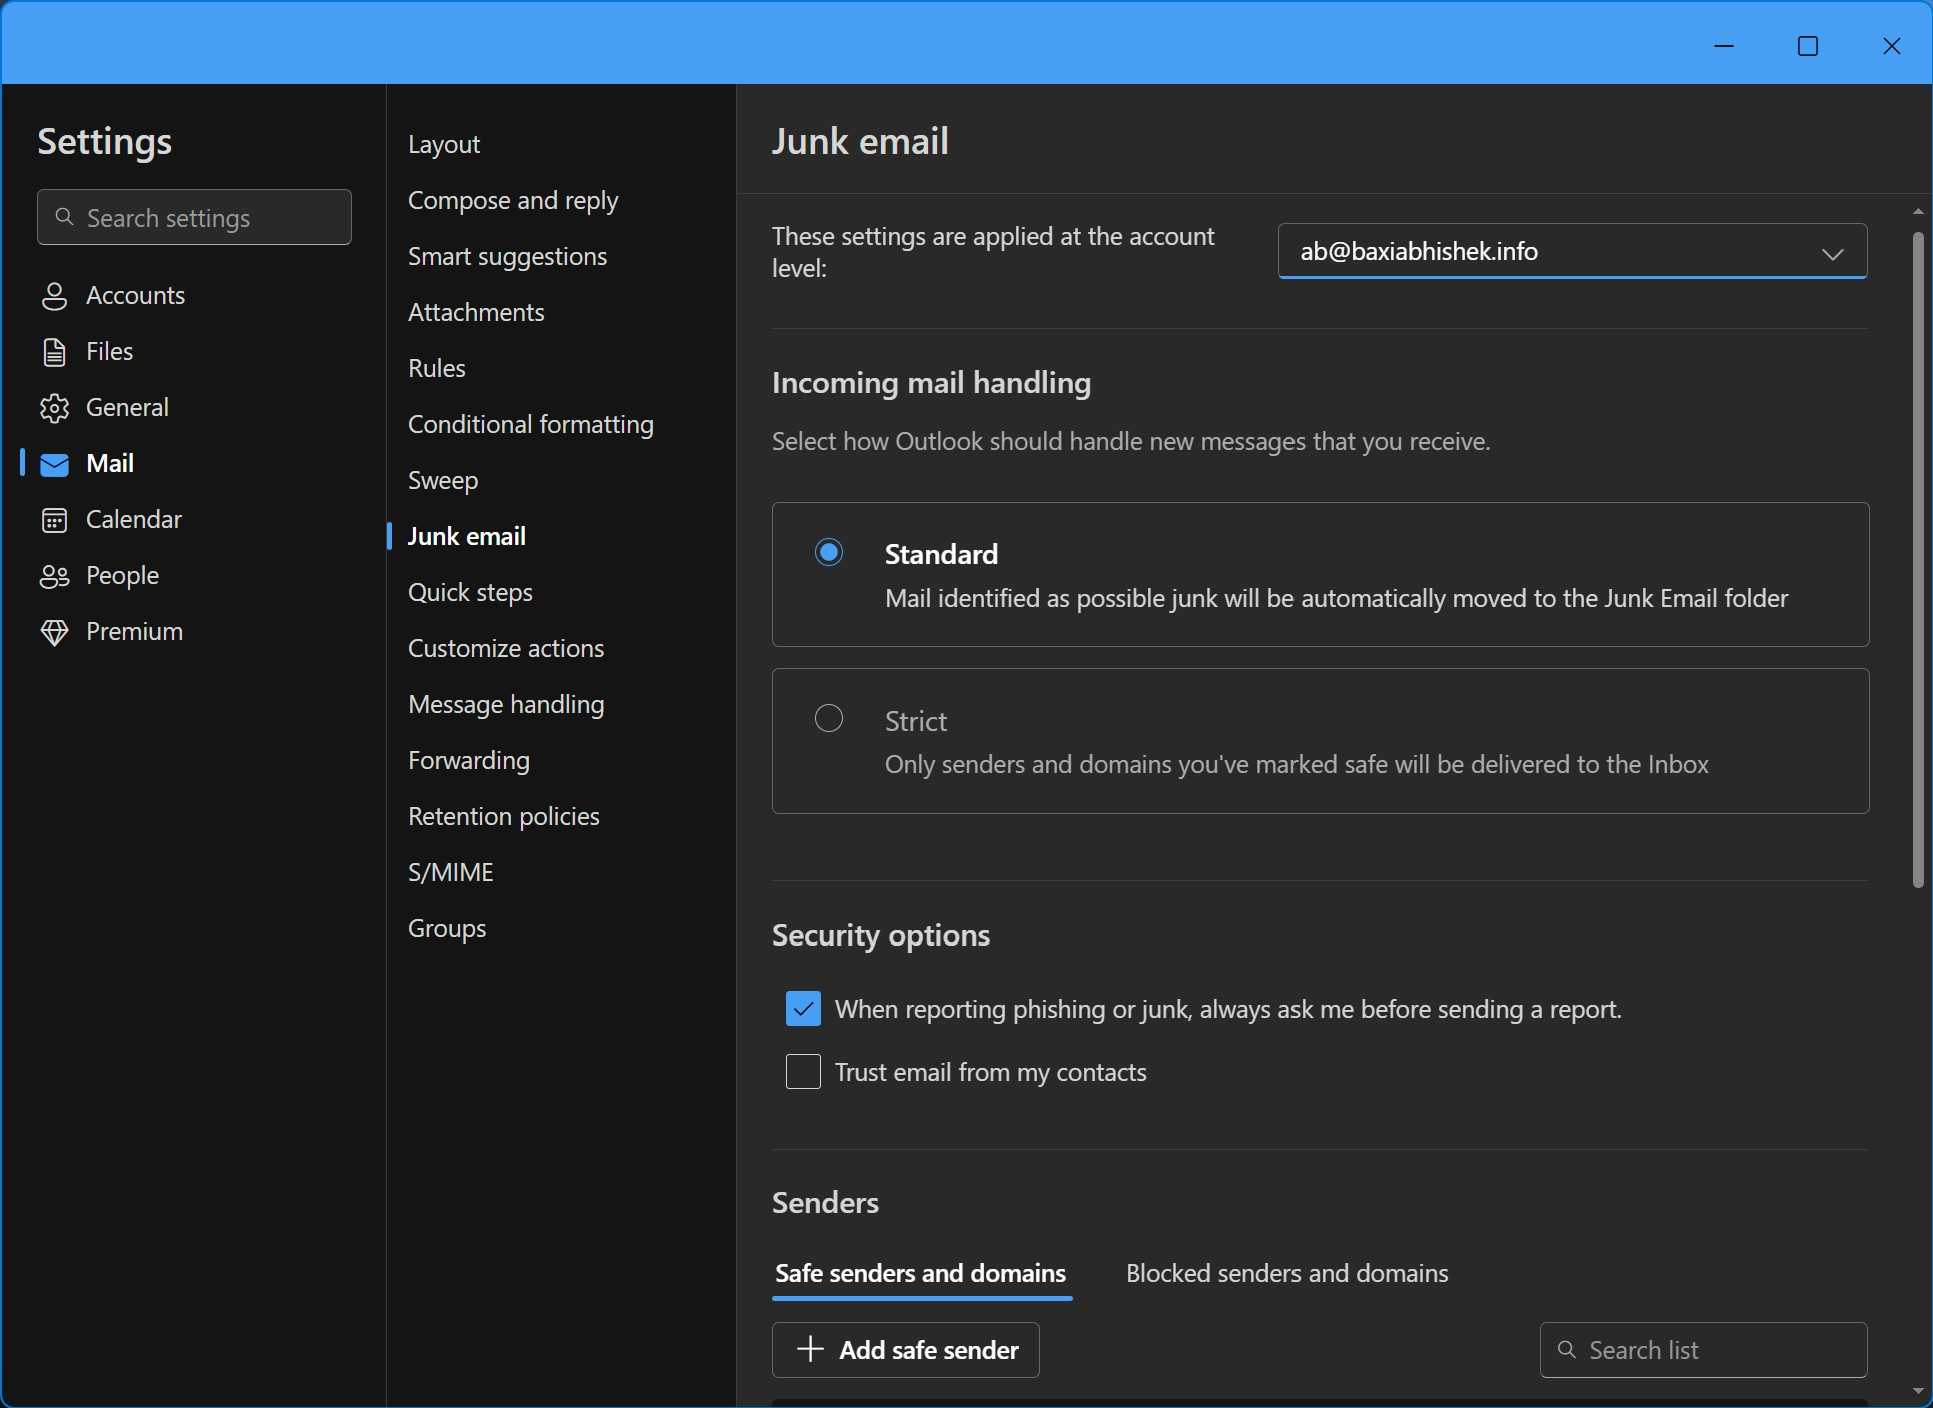Click the General gear icon
The width and height of the screenshot is (1933, 1408).
tap(54, 408)
